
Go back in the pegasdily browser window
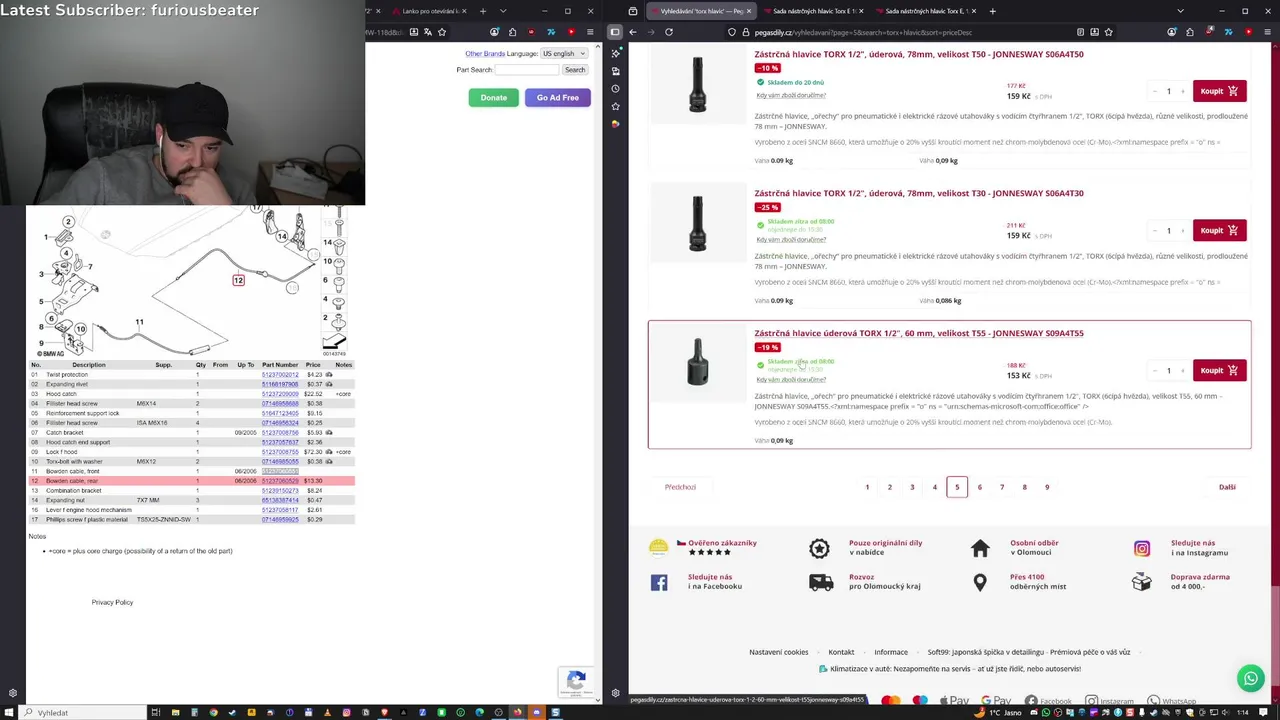632,32
